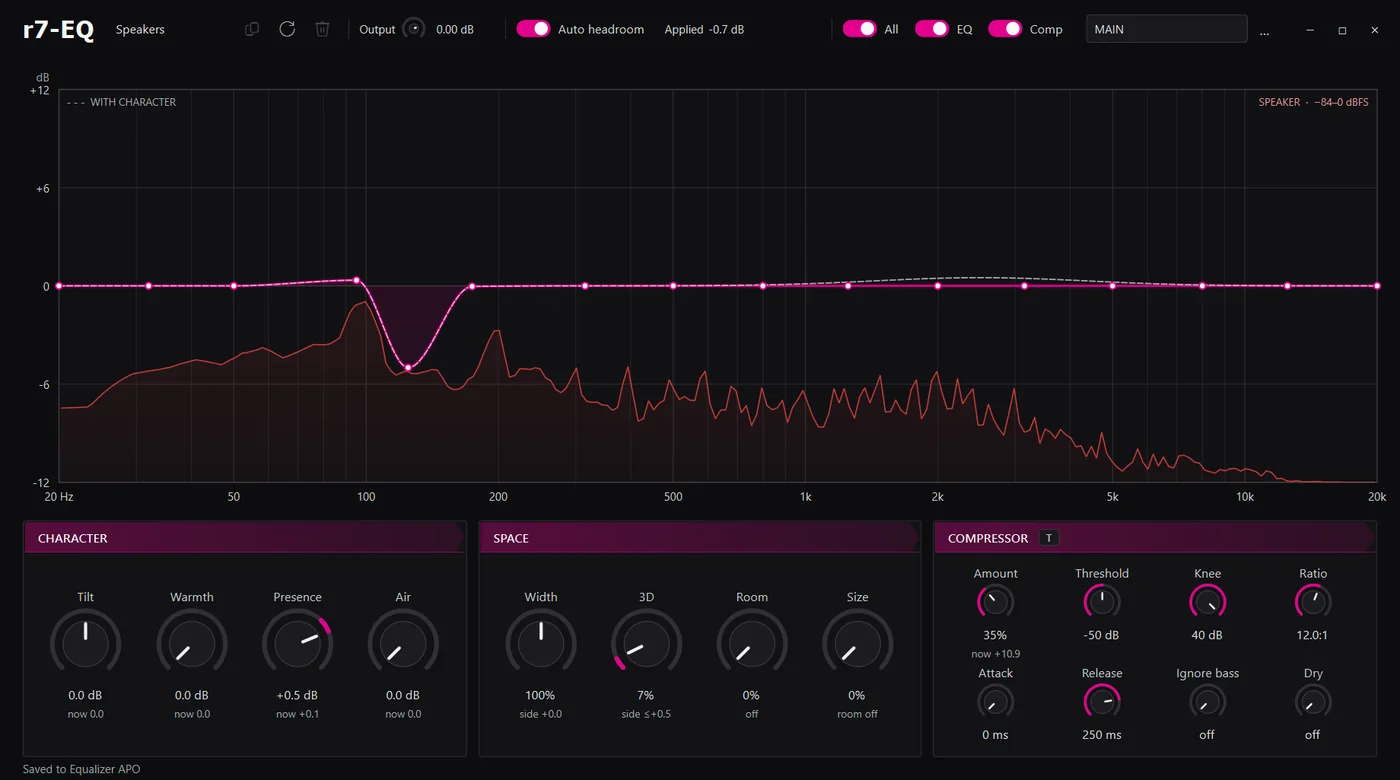Toggle the Comp switch
Image resolution: width=1400 pixels, height=780 pixels.
[x=1005, y=29]
